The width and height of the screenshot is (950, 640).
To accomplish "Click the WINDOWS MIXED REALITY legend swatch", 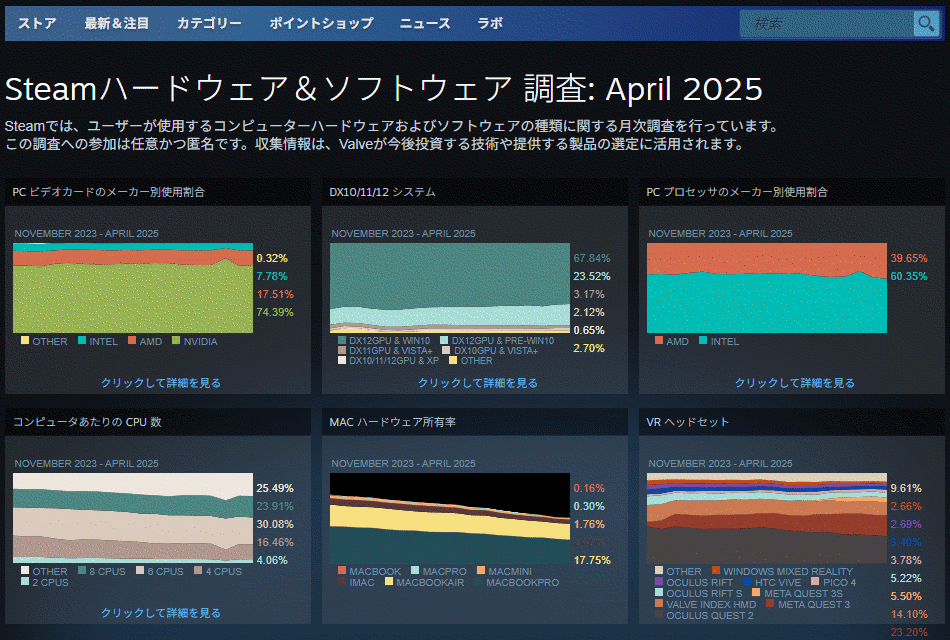I will coord(716,570).
